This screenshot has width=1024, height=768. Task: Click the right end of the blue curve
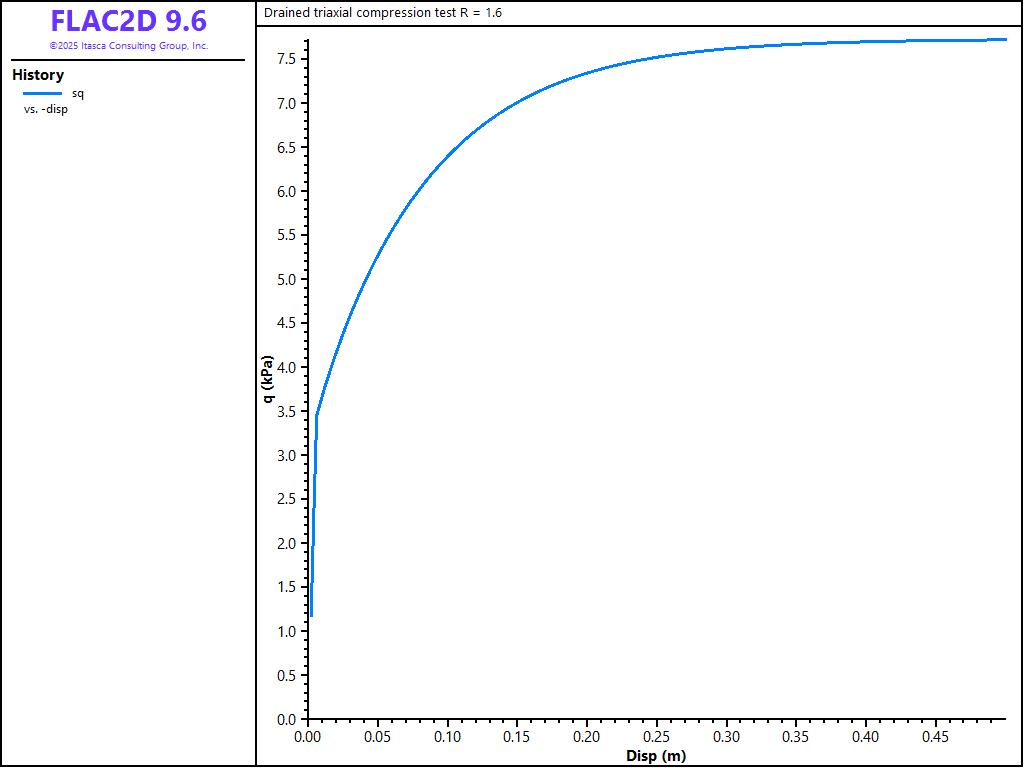click(x=1004, y=40)
